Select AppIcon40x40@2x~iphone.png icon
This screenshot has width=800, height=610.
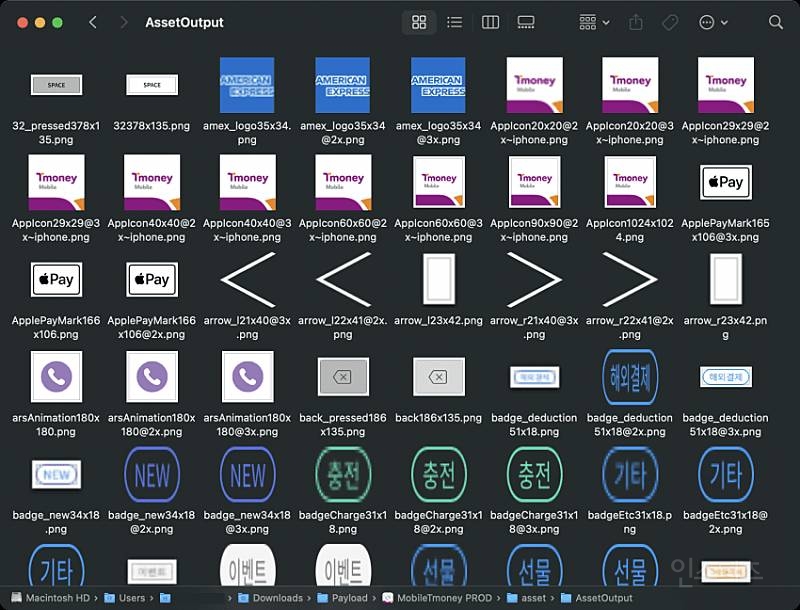coord(152,182)
